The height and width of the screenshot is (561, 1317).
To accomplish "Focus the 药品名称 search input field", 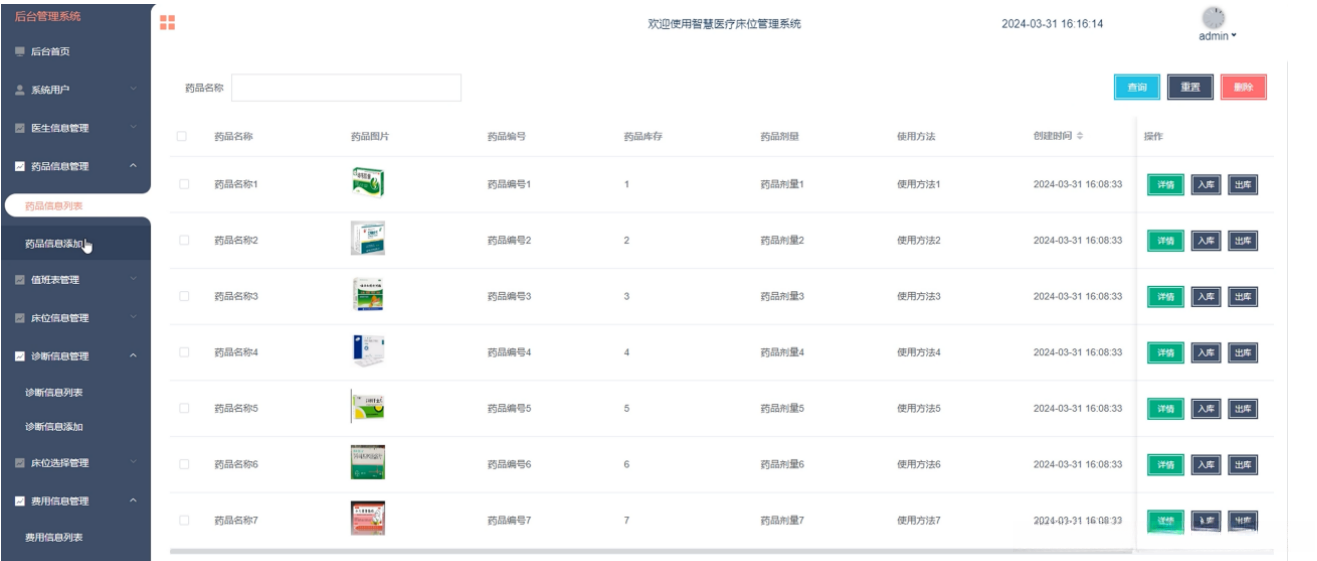I will point(346,88).
